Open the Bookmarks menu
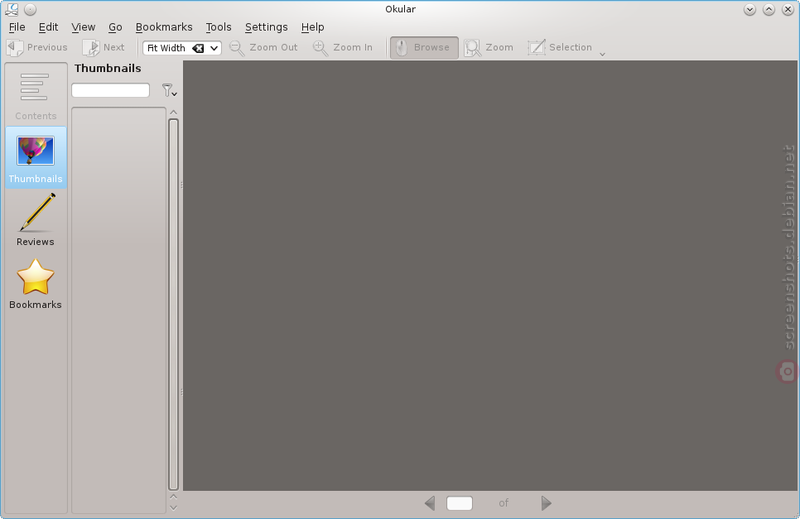This screenshot has height=519, width=800. click(x=164, y=27)
